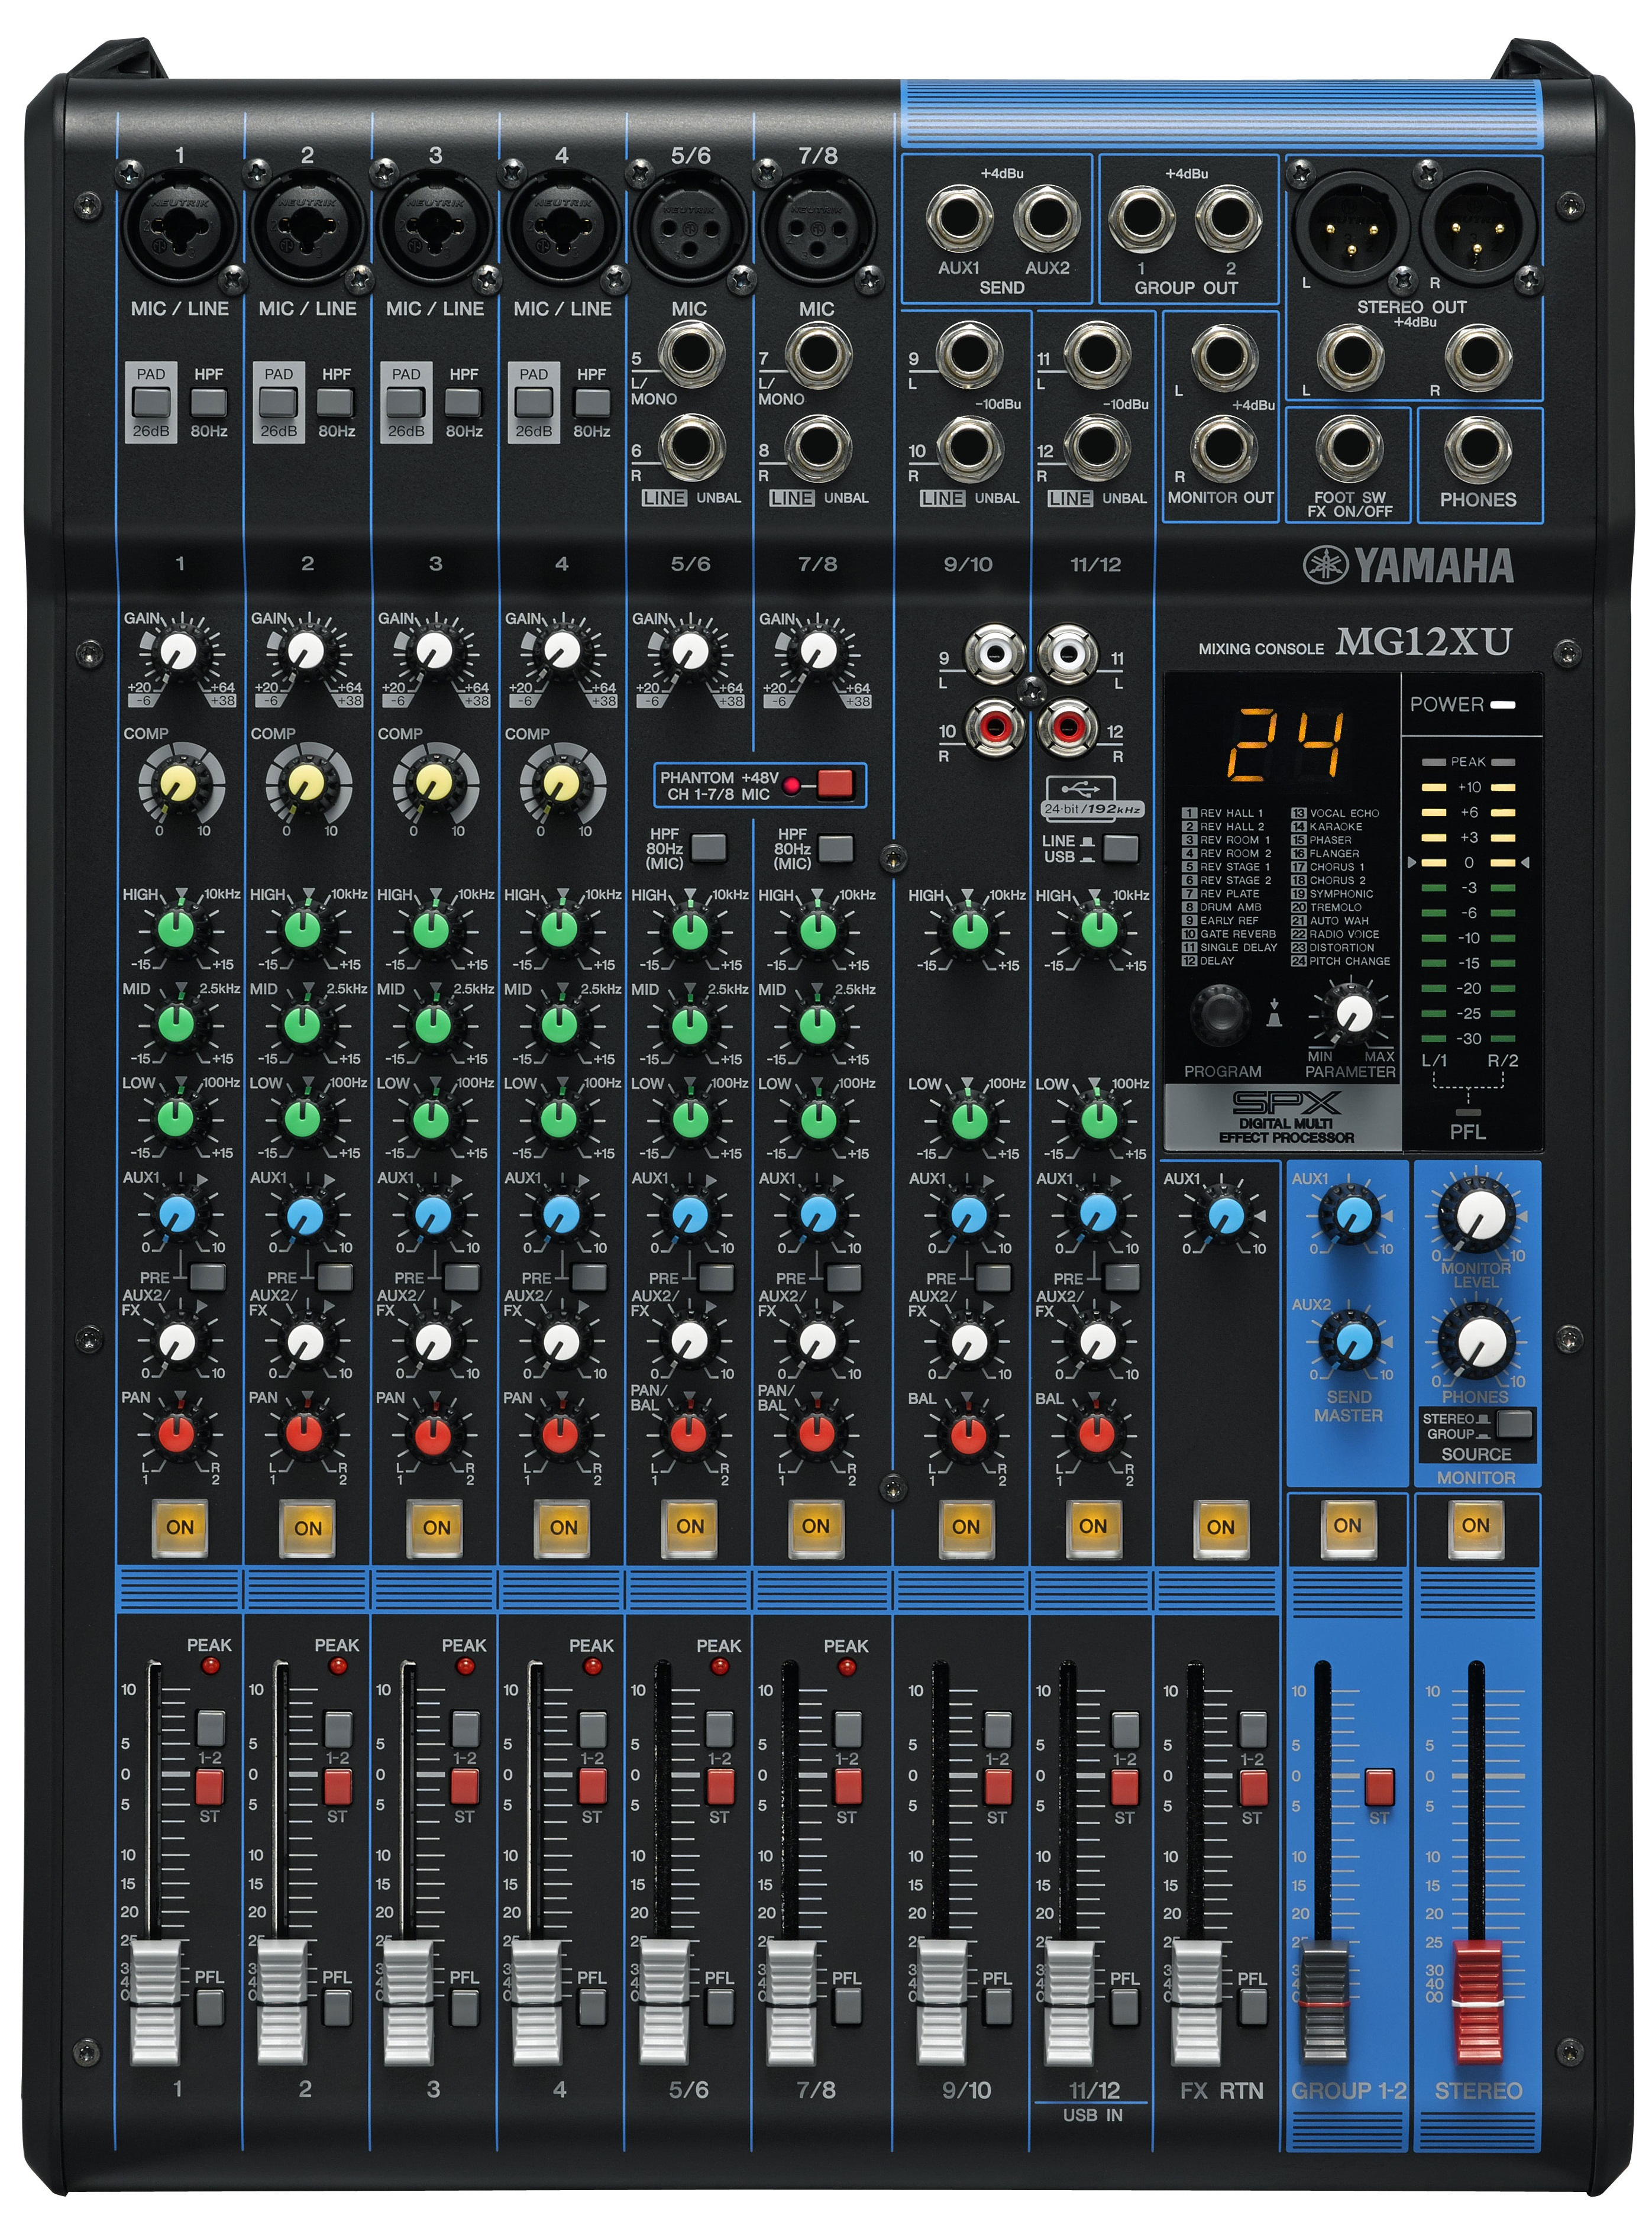Click the DRUM AMB program entry
1652x2215 pixels.
1222,907
